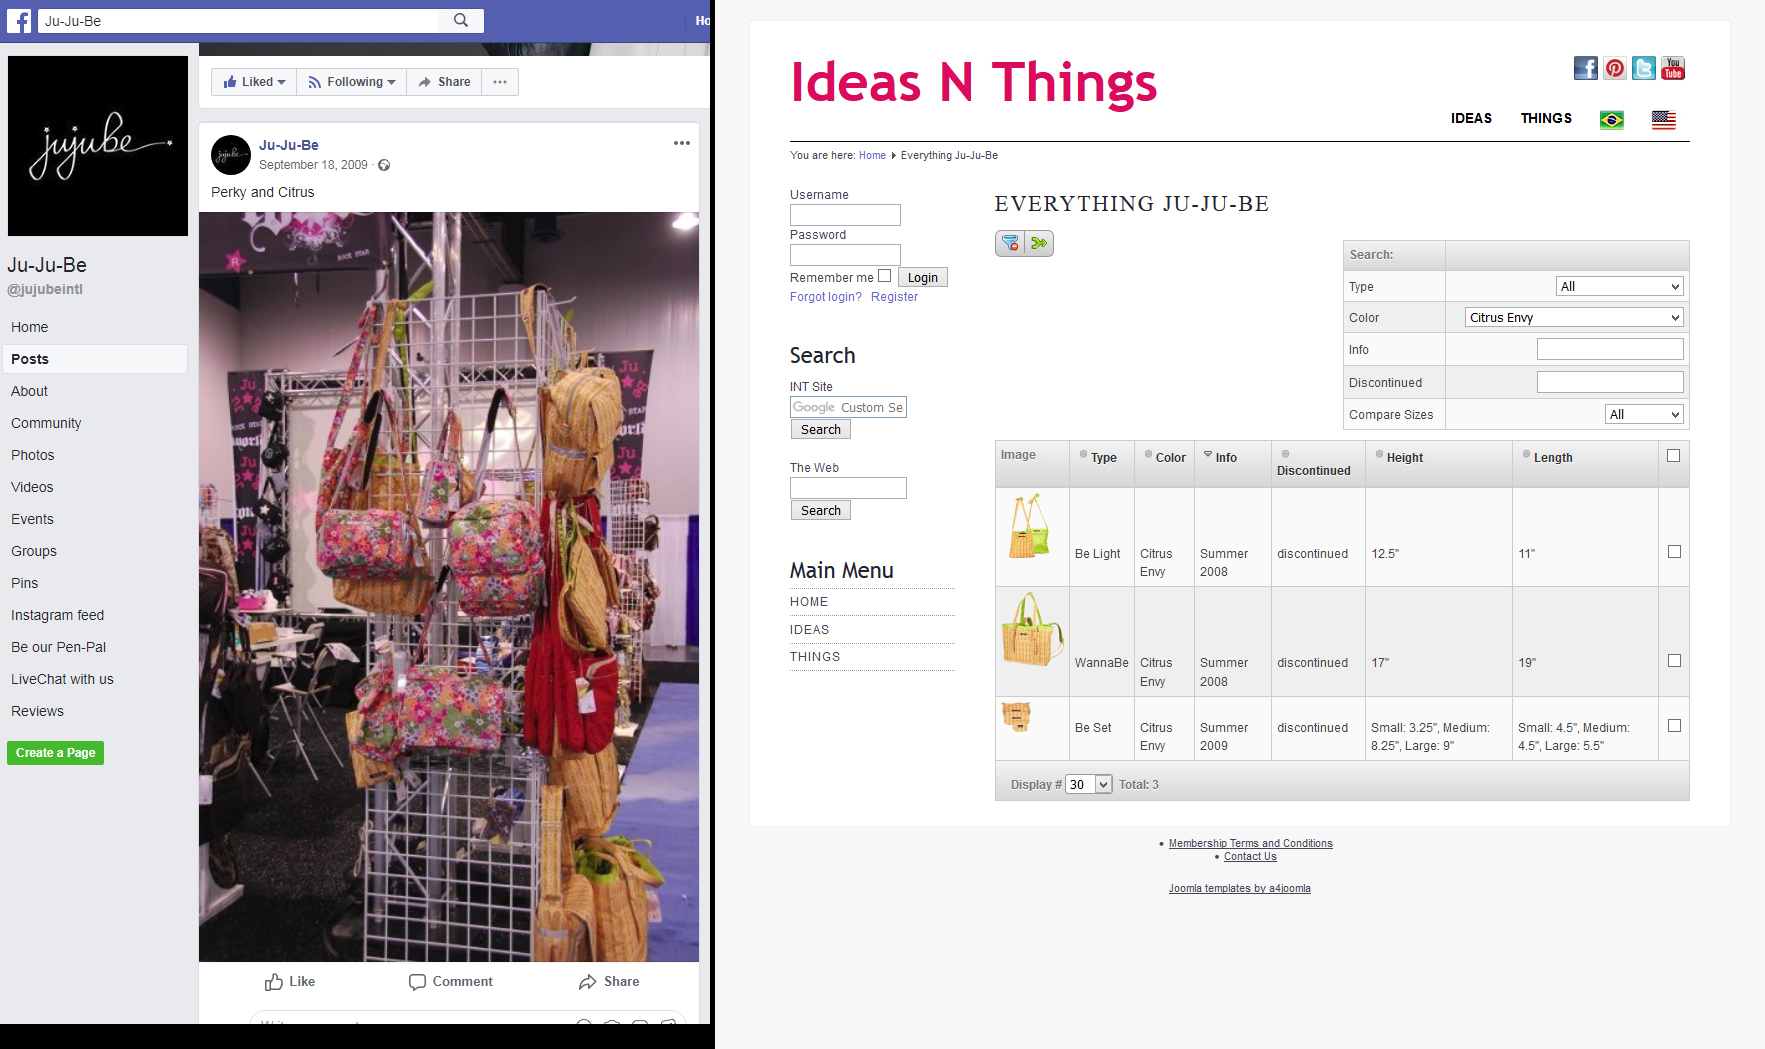Click the Forgot login? link
Viewport: 1765px width, 1049px height.
826,297
